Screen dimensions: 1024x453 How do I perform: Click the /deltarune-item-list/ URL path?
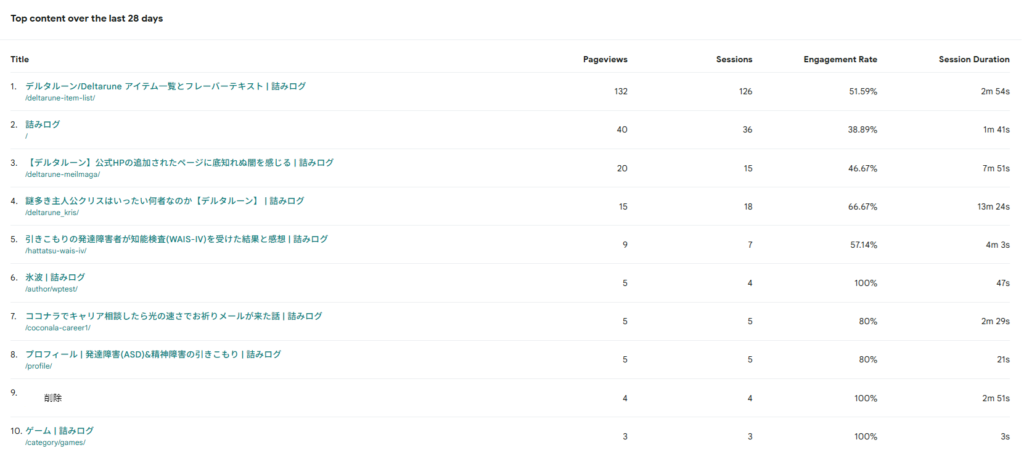coord(60,98)
